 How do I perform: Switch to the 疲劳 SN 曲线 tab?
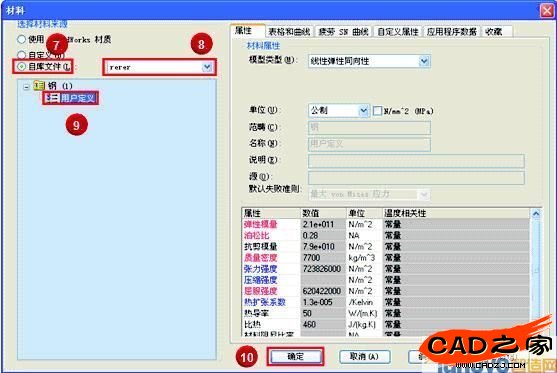tap(343, 32)
